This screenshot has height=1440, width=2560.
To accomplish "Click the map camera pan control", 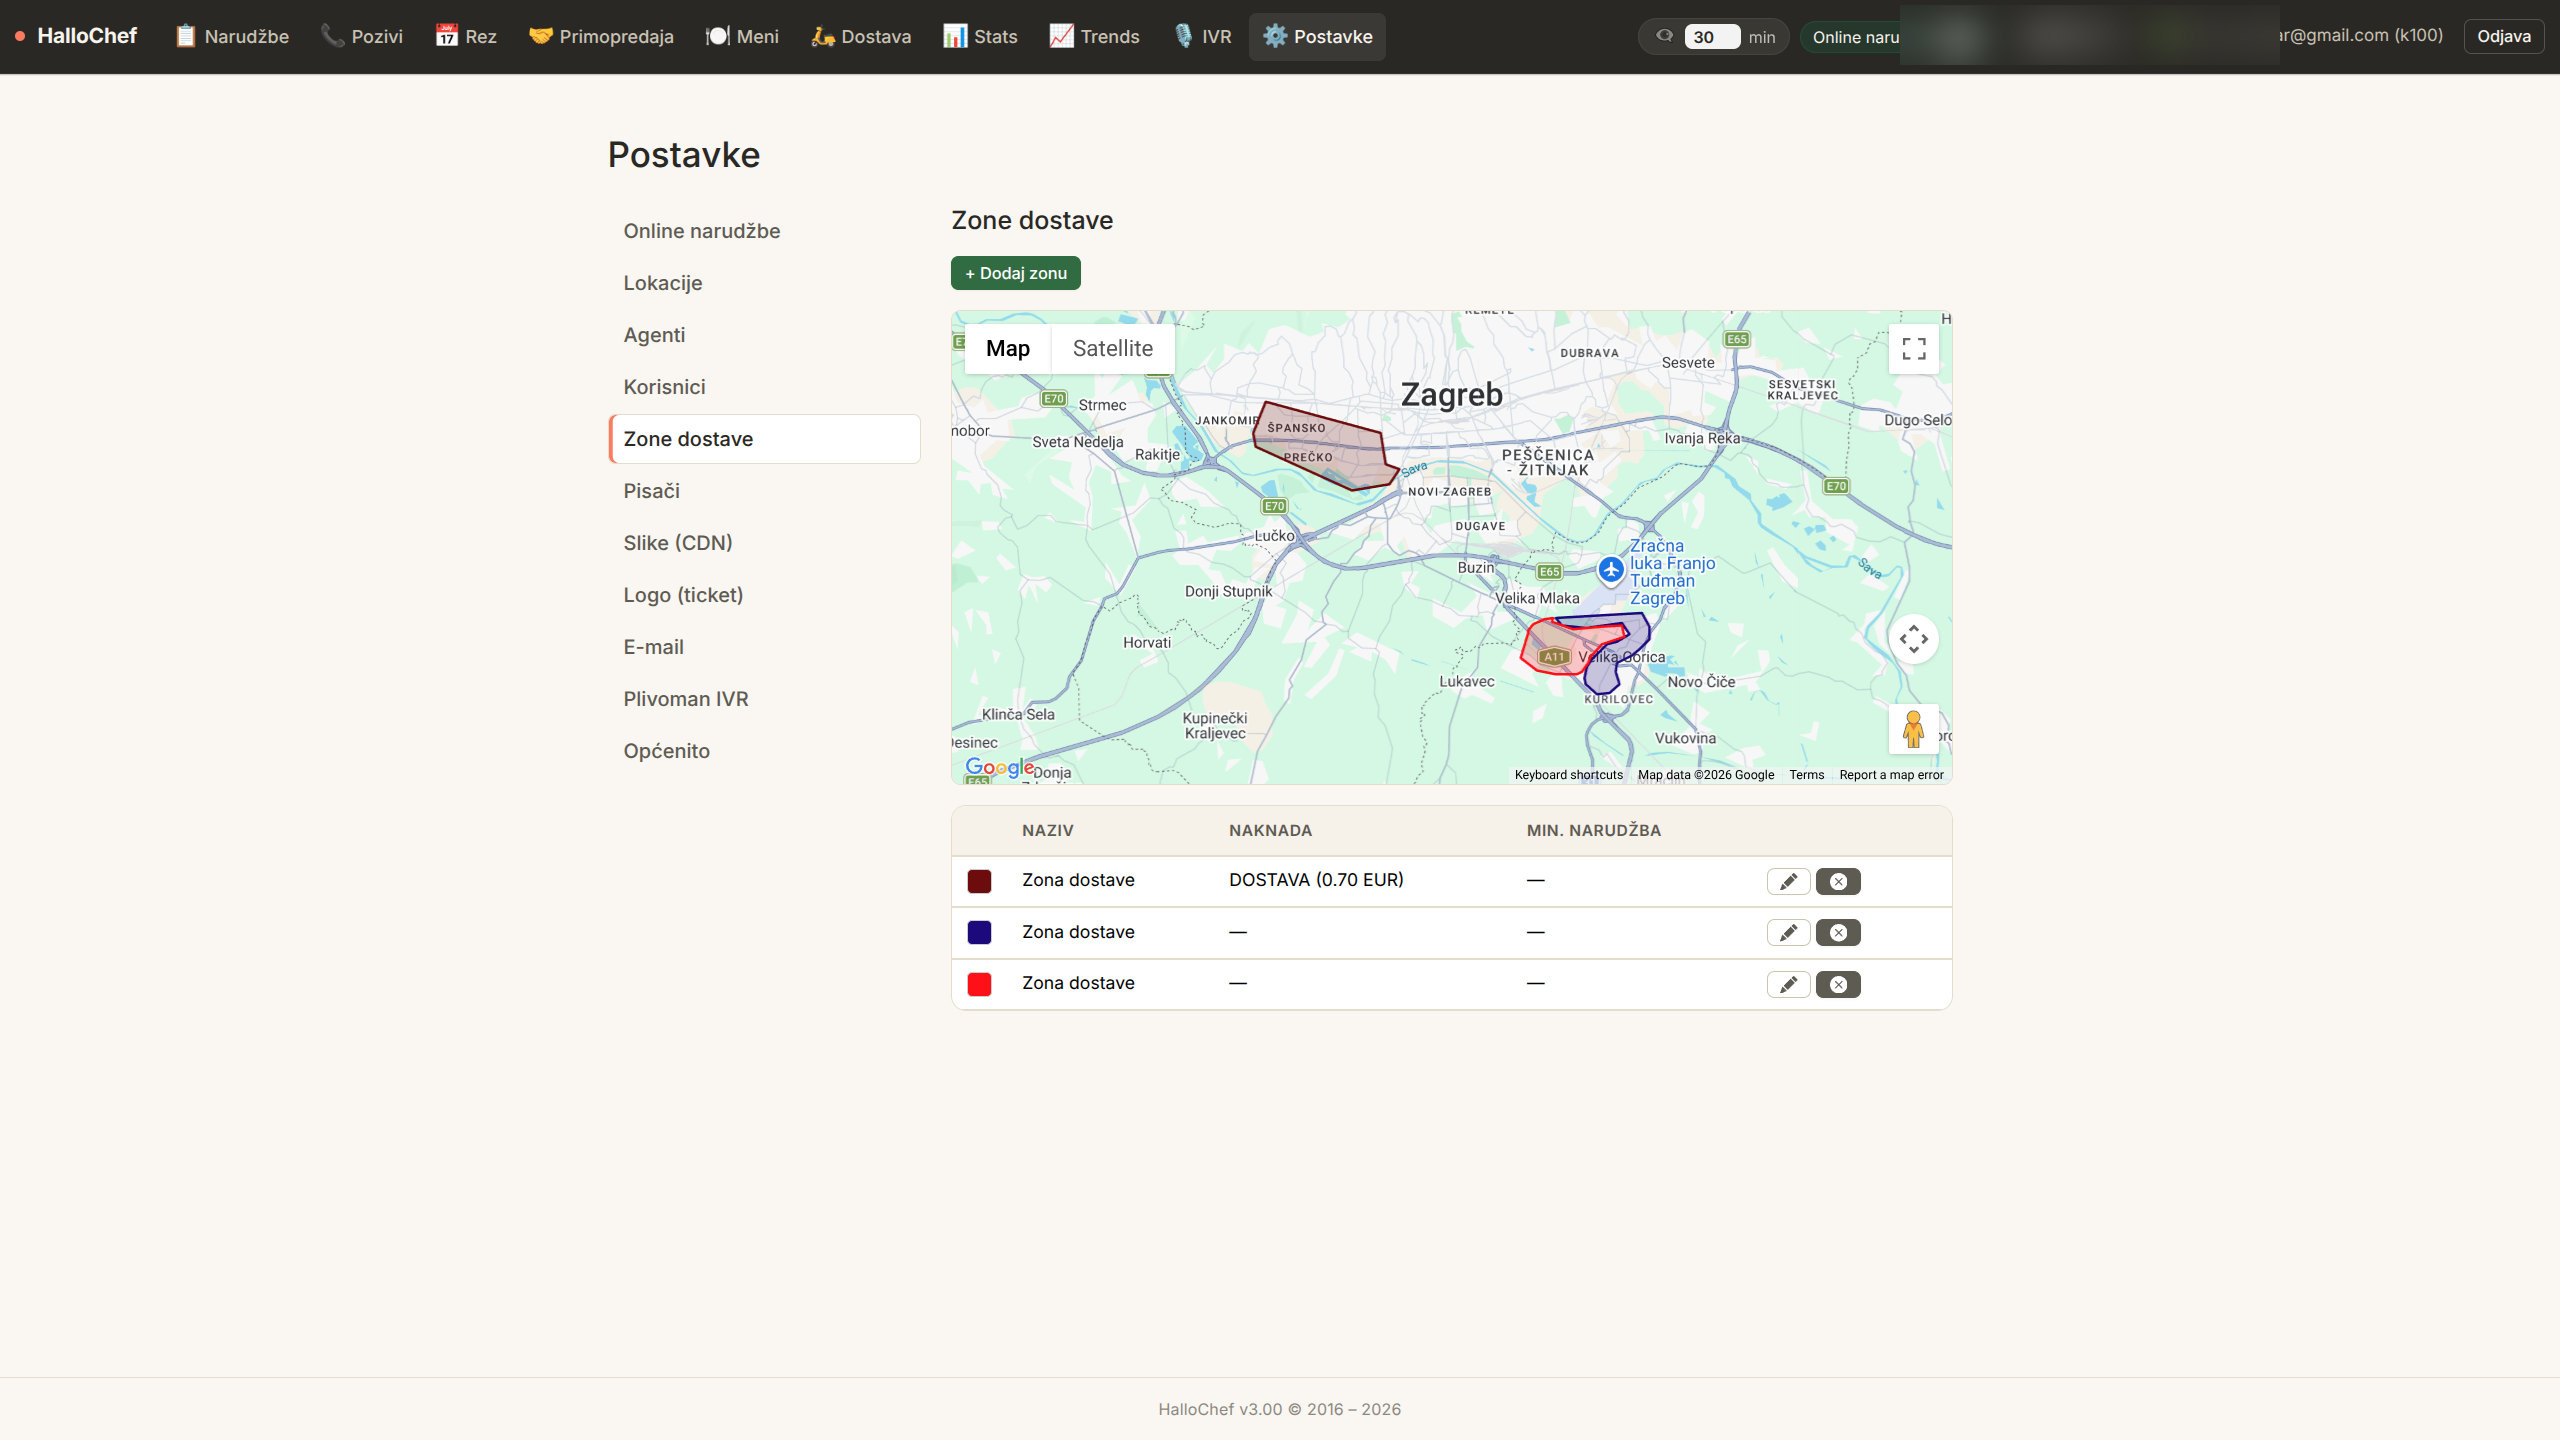I will pyautogui.click(x=1913, y=639).
